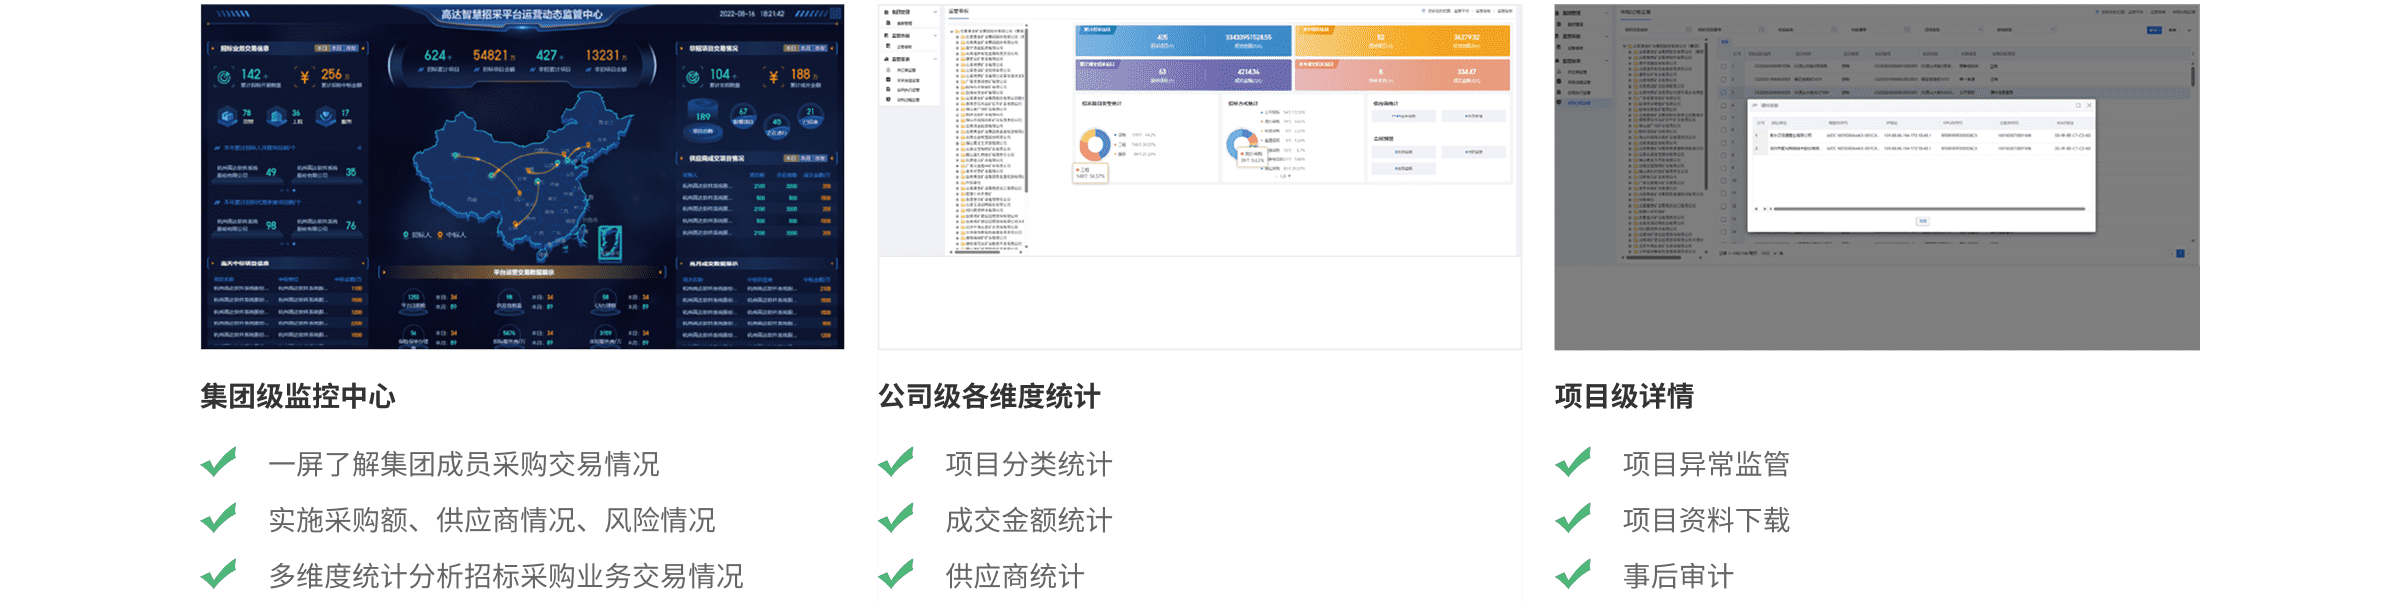Collapse the first sidebar menu group in the statistics screen
The image size is (2400, 602).
pyautogui.click(x=935, y=12)
